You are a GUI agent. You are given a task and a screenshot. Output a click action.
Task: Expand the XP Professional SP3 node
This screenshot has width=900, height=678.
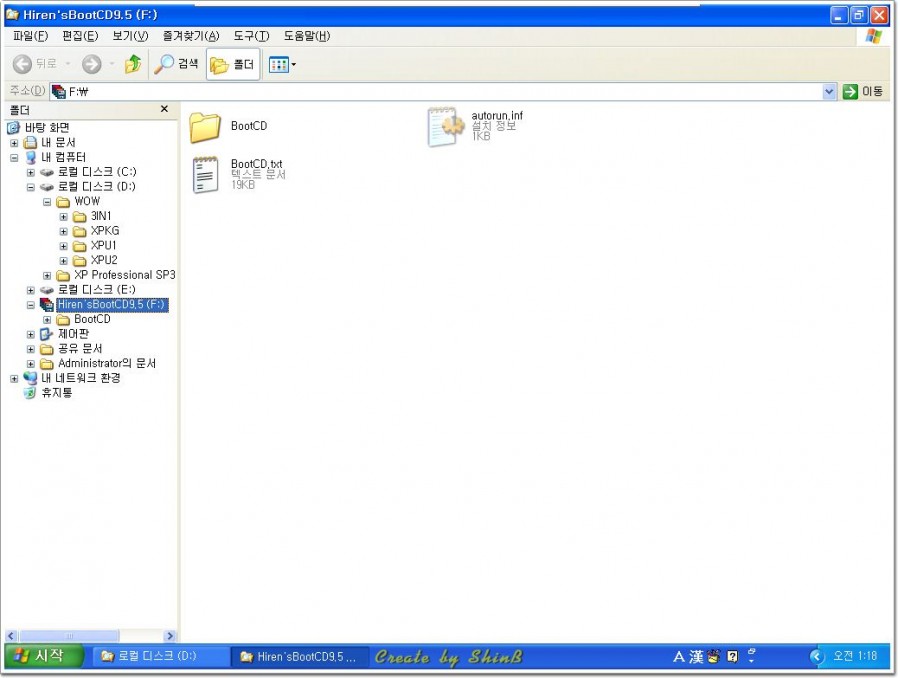(47, 276)
